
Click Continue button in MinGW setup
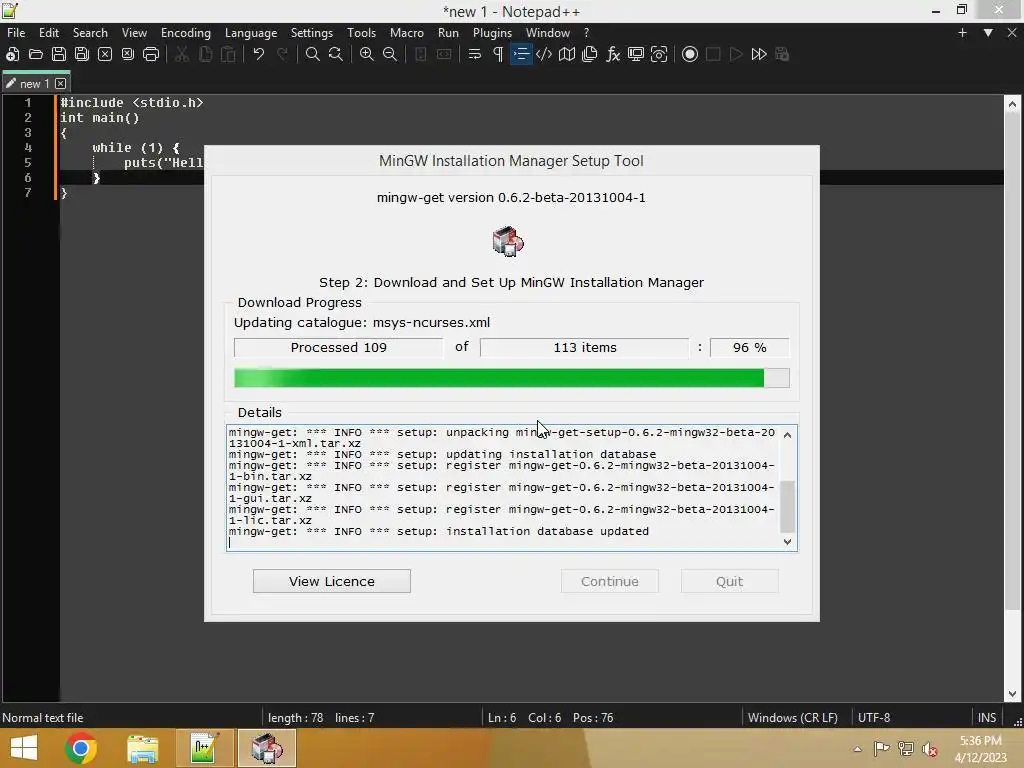pyautogui.click(x=610, y=581)
